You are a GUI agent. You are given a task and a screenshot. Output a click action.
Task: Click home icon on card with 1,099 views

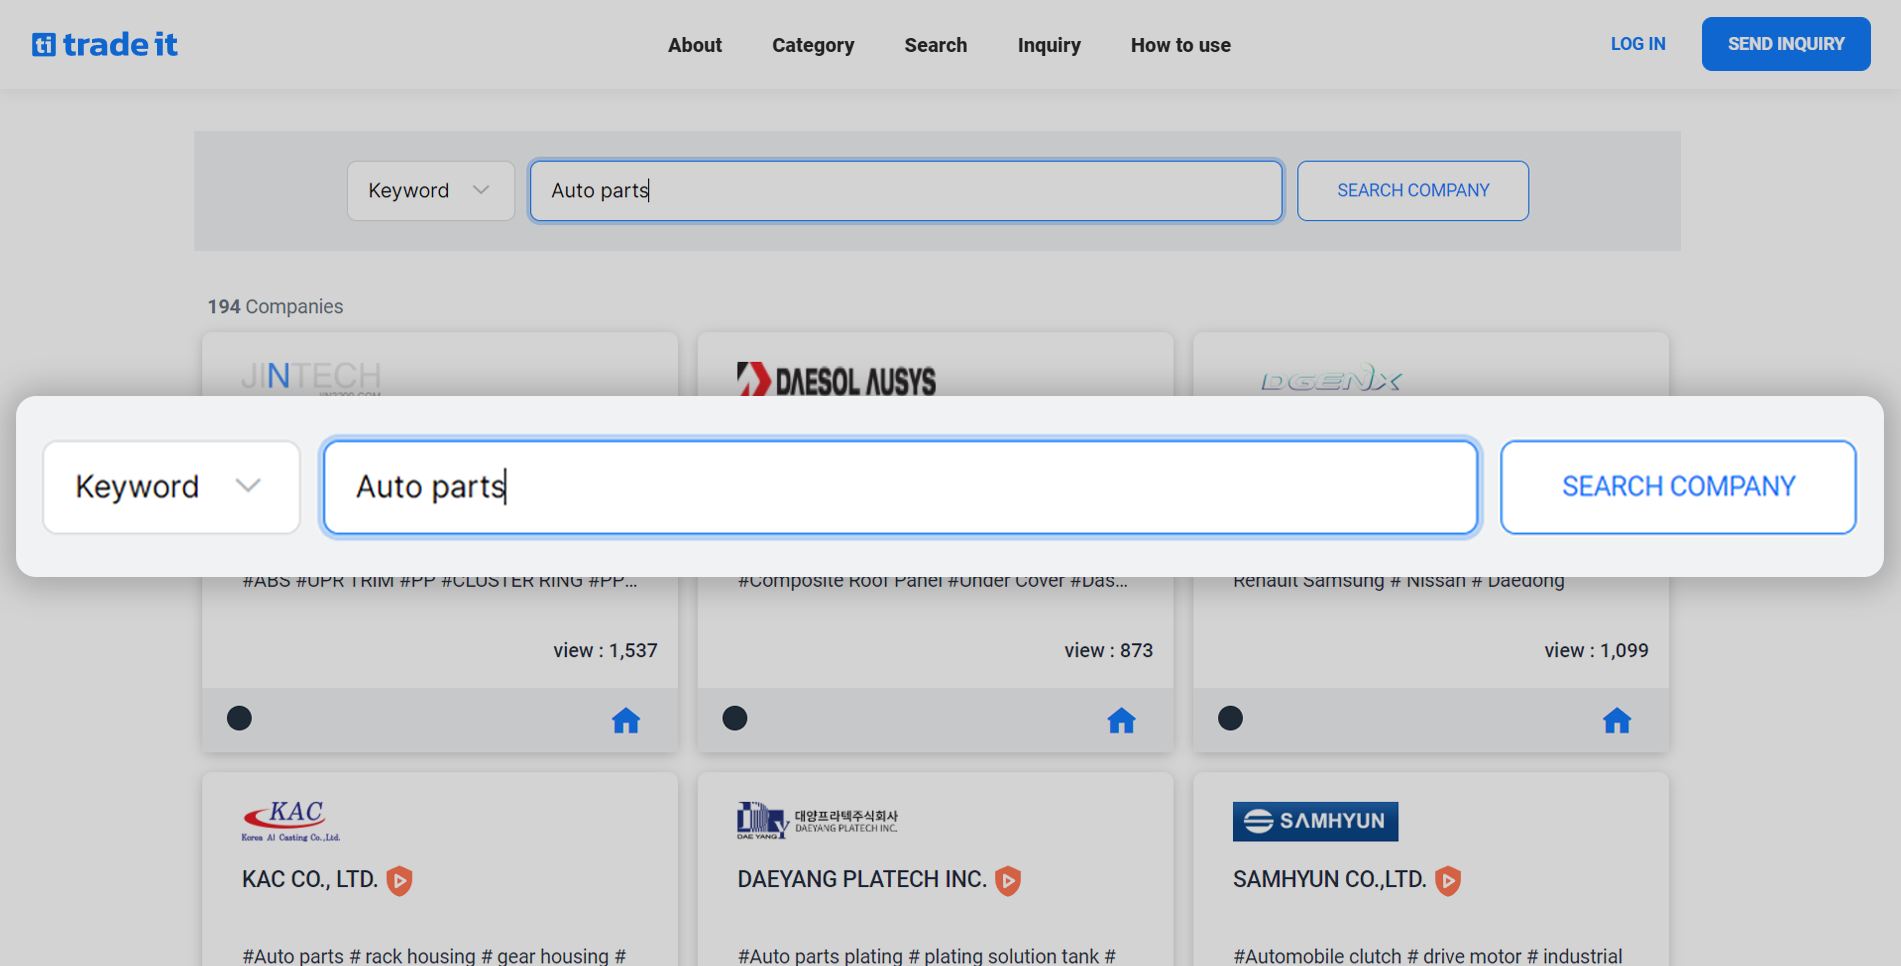[x=1616, y=720]
